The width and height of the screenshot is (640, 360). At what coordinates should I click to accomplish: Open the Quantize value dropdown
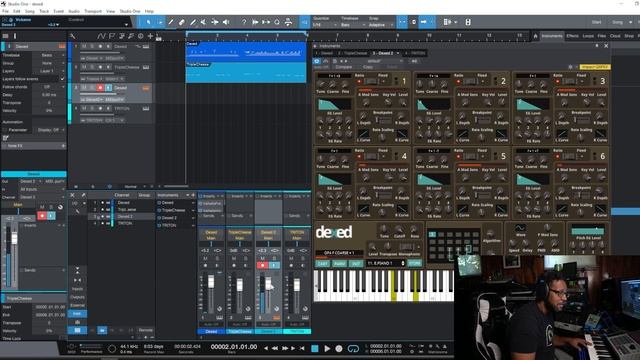coord(325,25)
